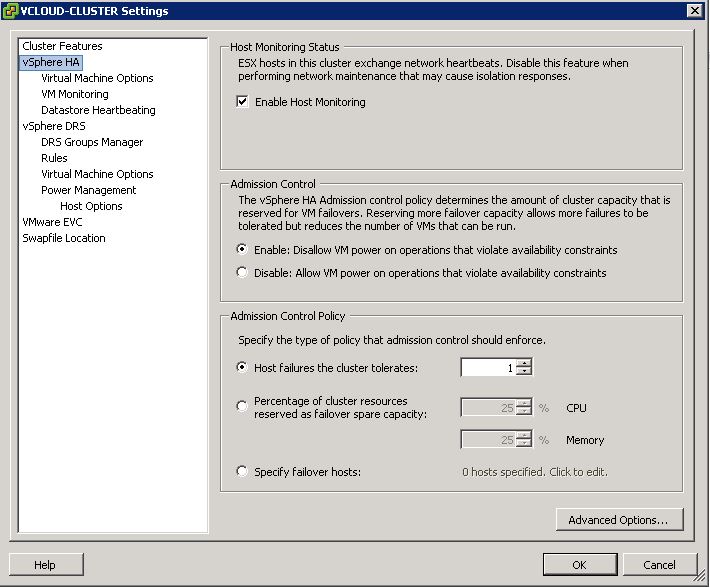
Task: Close the VCLOUD-CLUSTER Settings window
Action: [x=695, y=10]
